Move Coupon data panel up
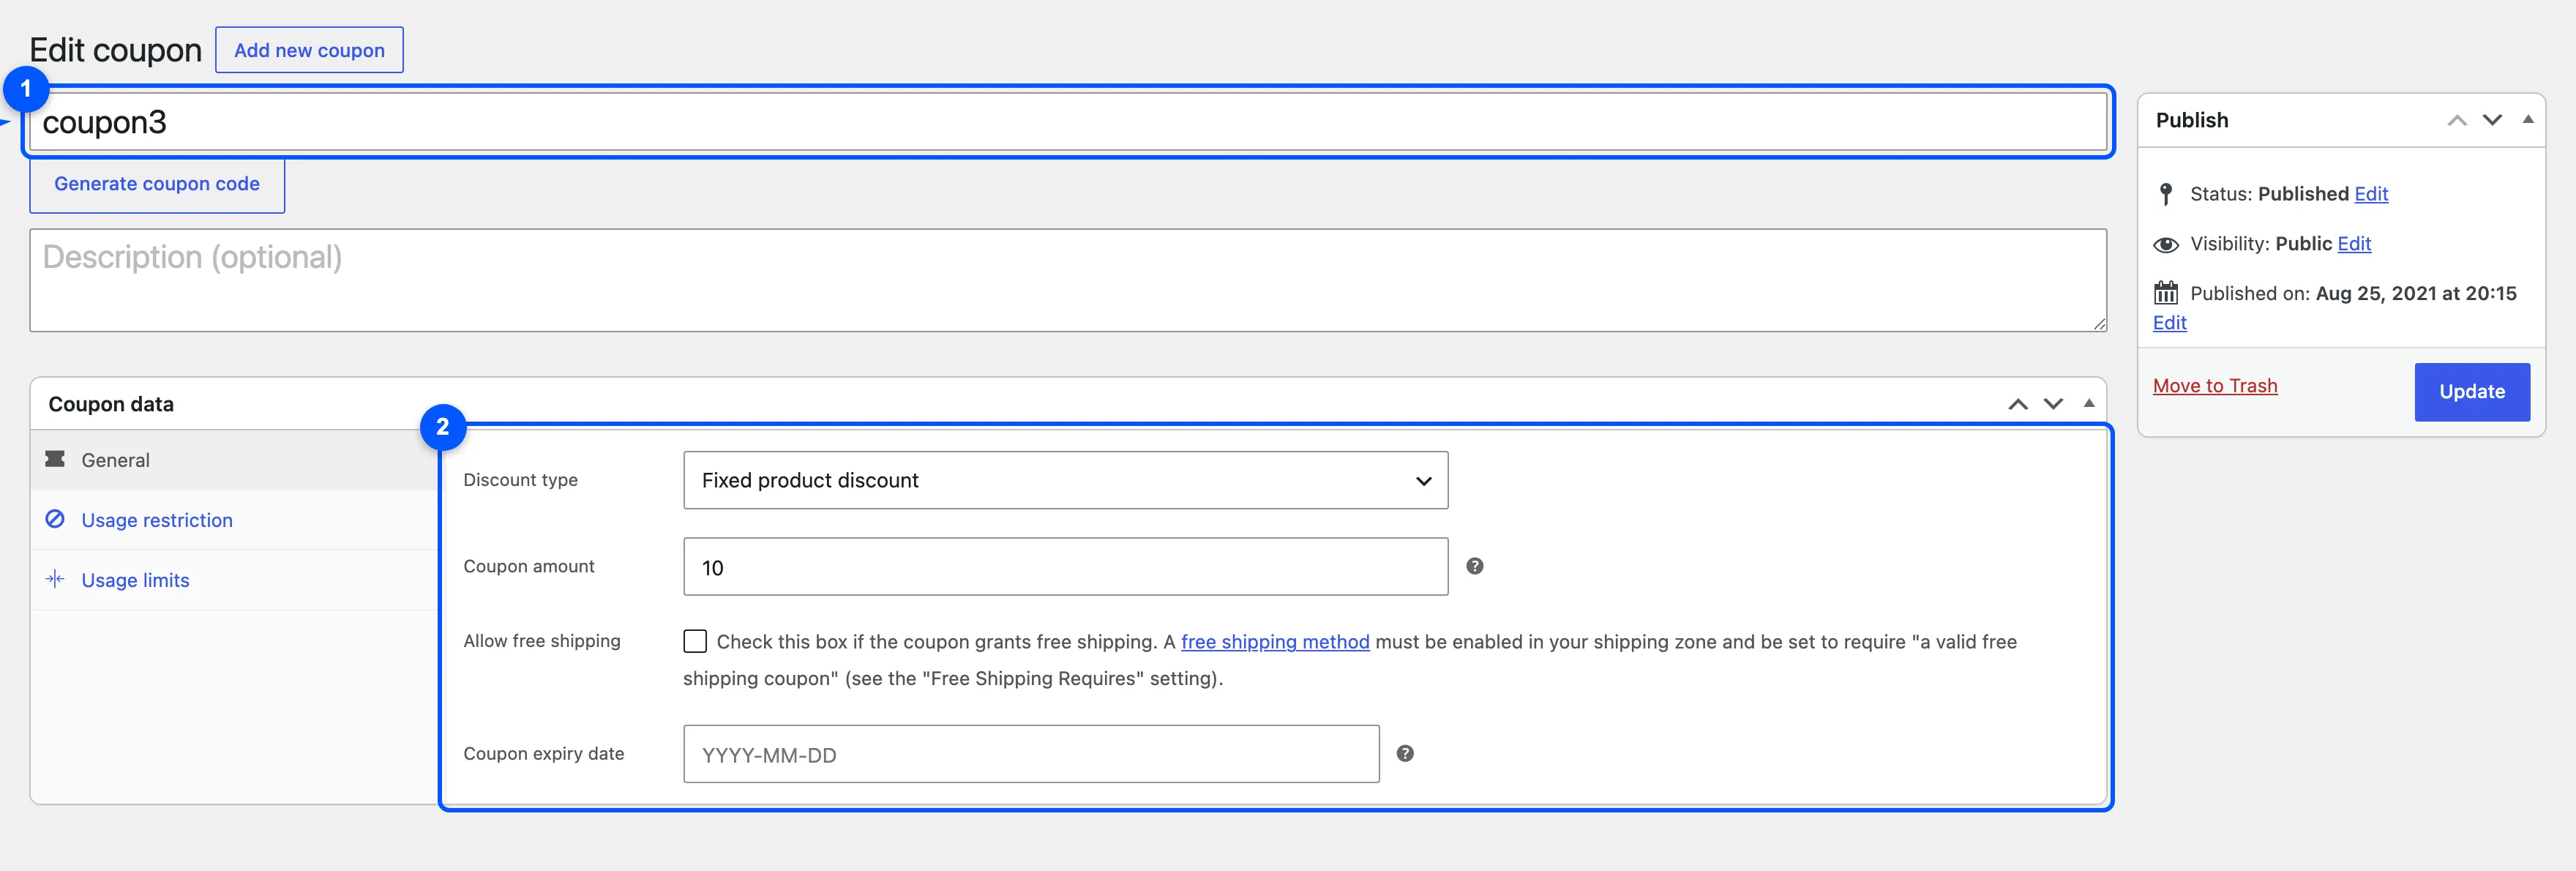Image resolution: width=2576 pixels, height=871 pixels. coord(2018,404)
